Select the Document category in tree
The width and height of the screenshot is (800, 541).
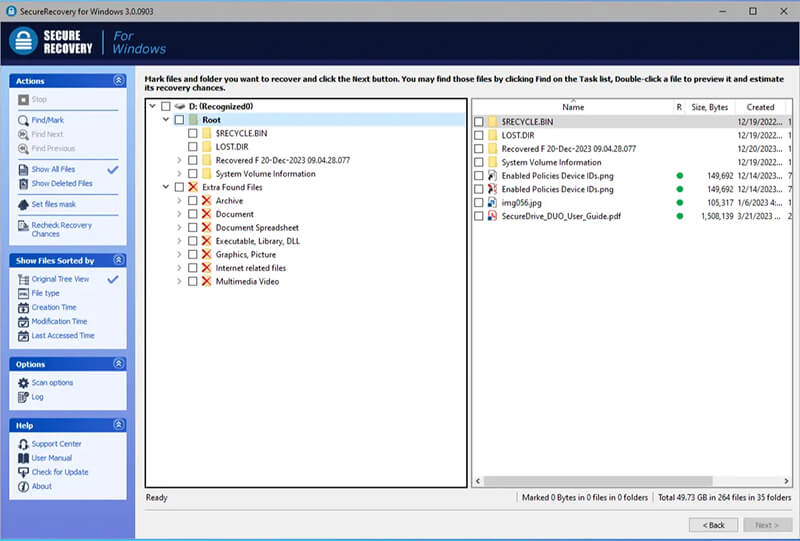tap(234, 214)
